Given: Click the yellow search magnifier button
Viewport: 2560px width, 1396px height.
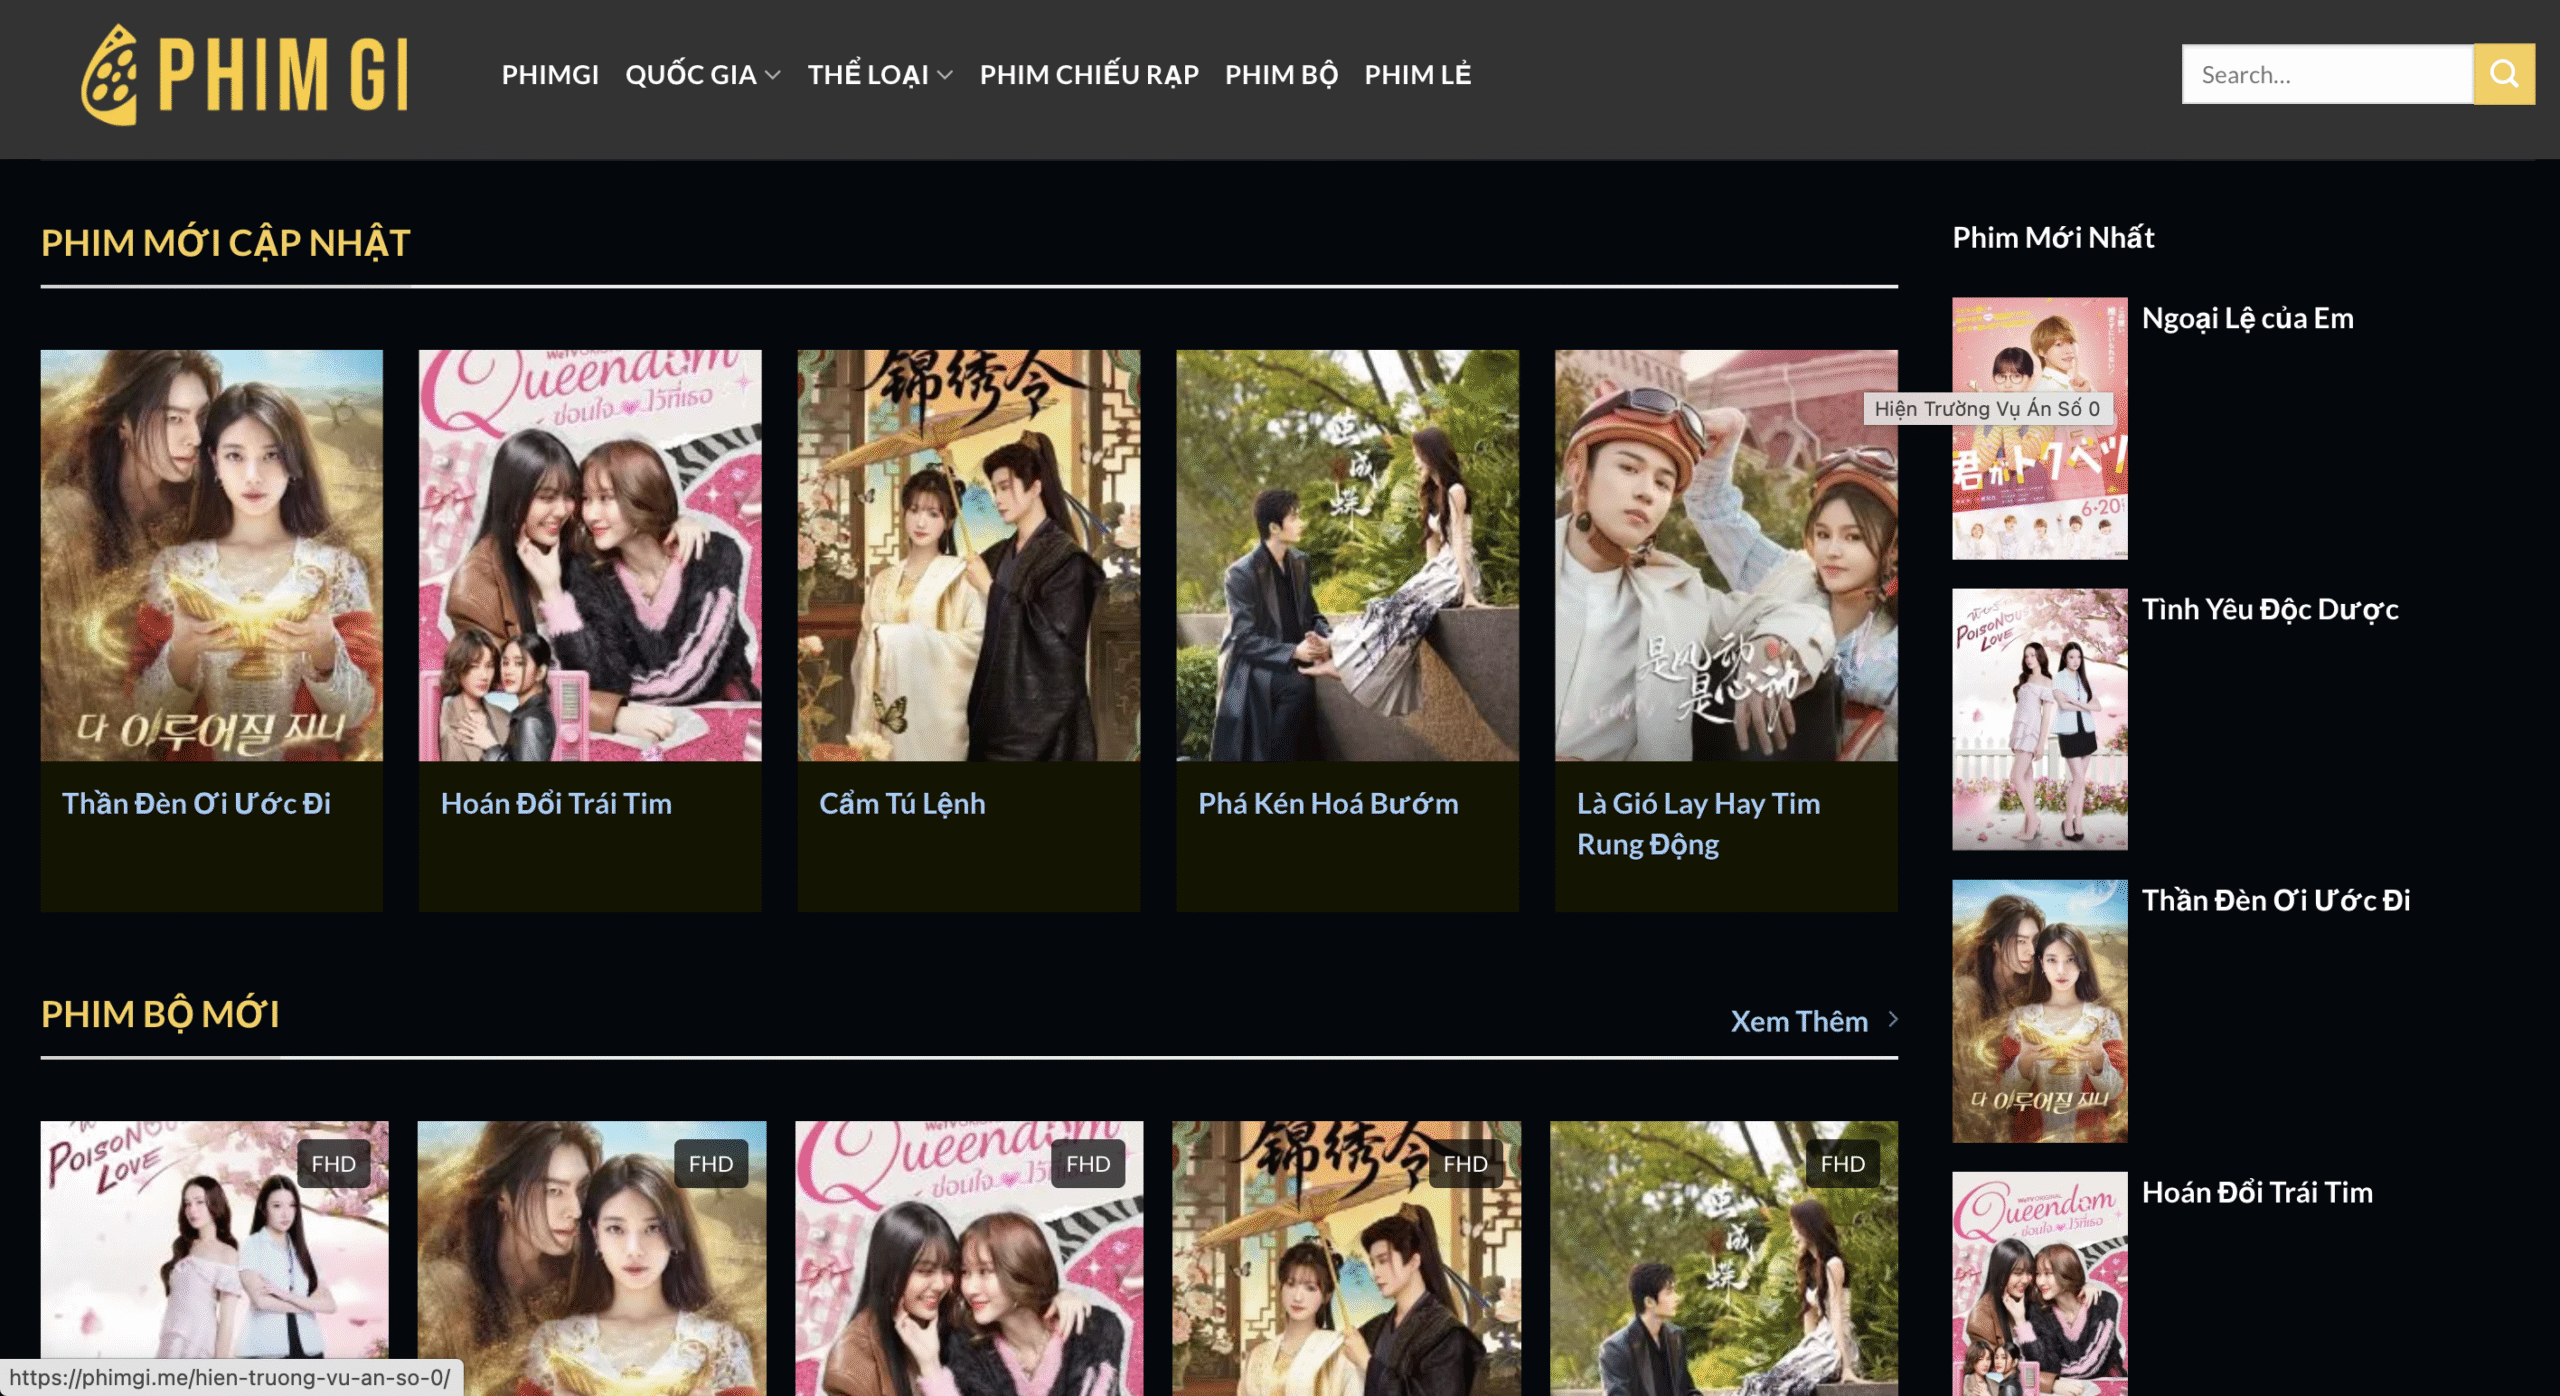Looking at the screenshot, I should point(2503,74).
